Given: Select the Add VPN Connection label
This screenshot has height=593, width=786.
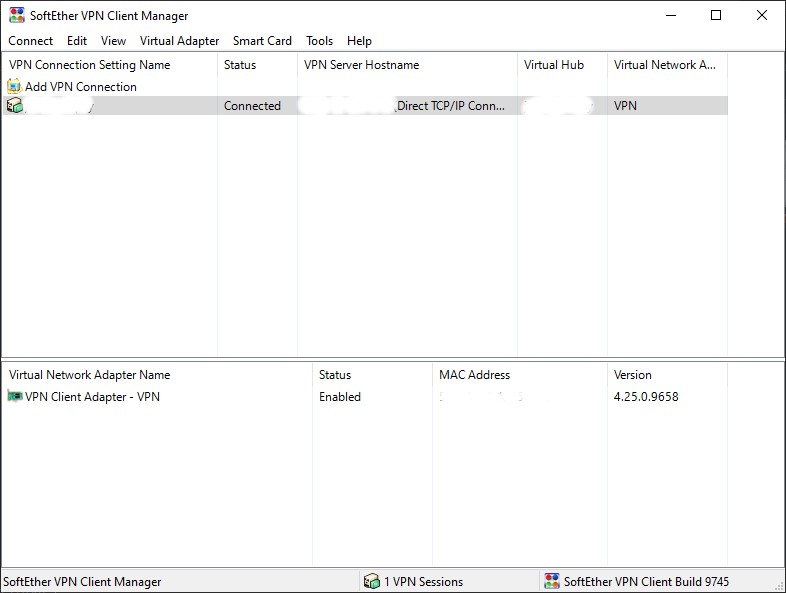Looking at the screenshot, I should [81, 87].
